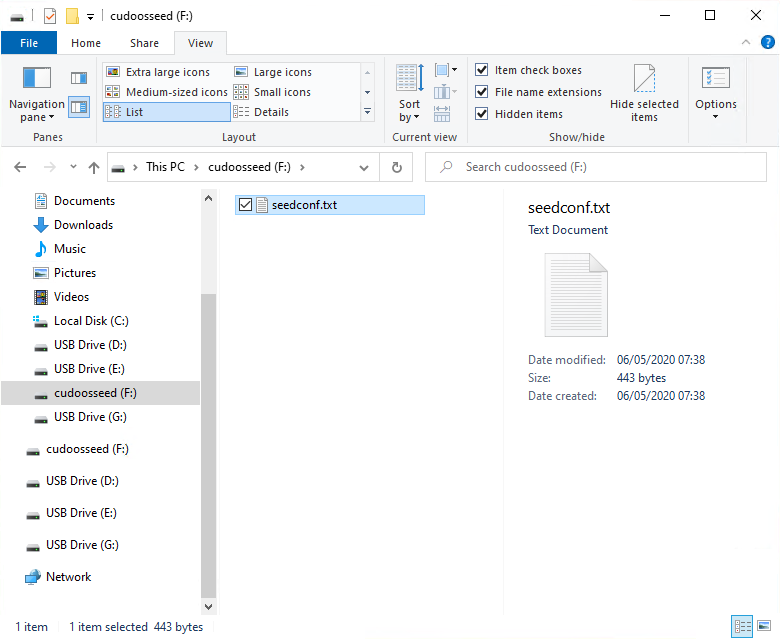
Task: Expand the This PC breadcrumb arrow
Action: click(x=196, y=167)
